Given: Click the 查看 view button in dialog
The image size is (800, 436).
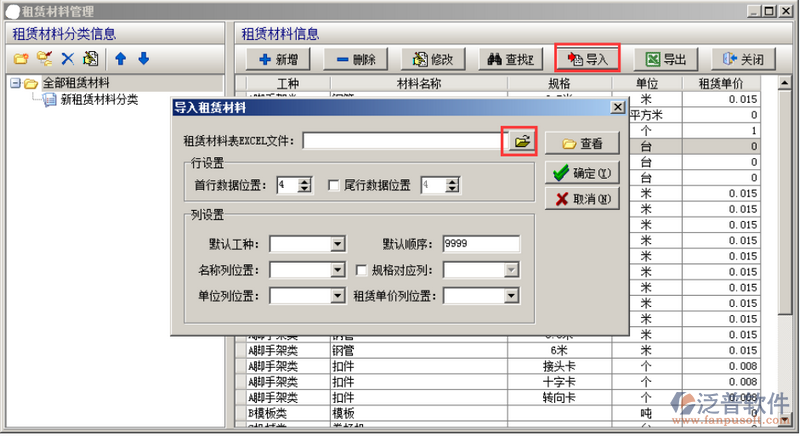Looking at the screenshot, I should [x=582, y=143].
